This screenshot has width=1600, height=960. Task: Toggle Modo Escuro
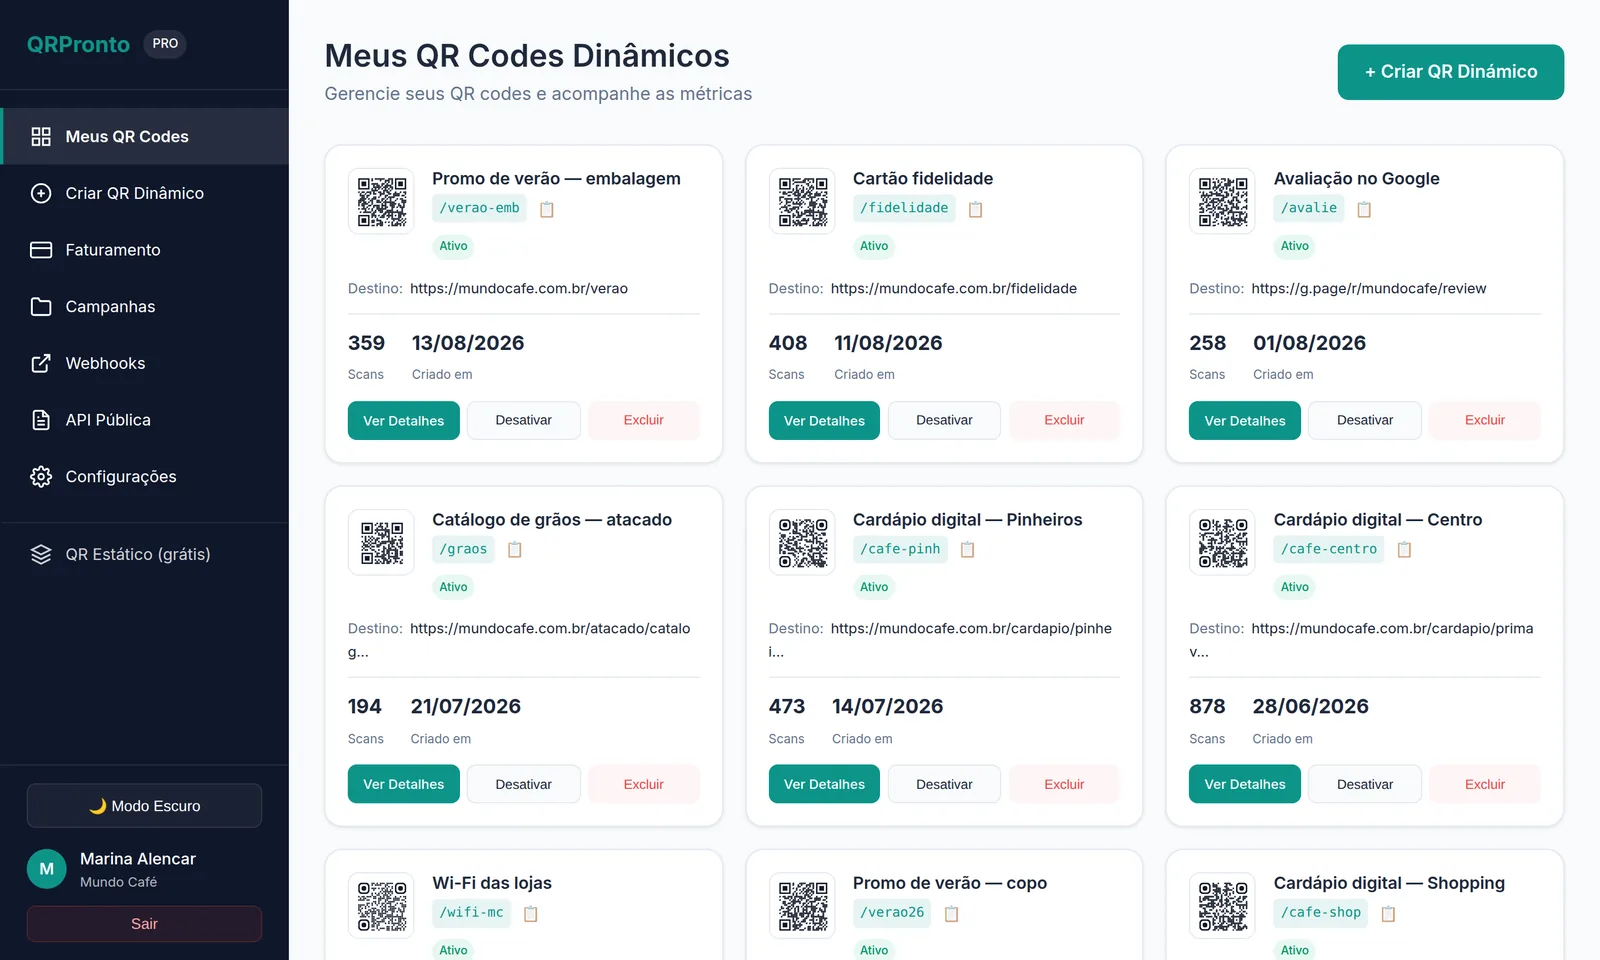coord(144,806)
